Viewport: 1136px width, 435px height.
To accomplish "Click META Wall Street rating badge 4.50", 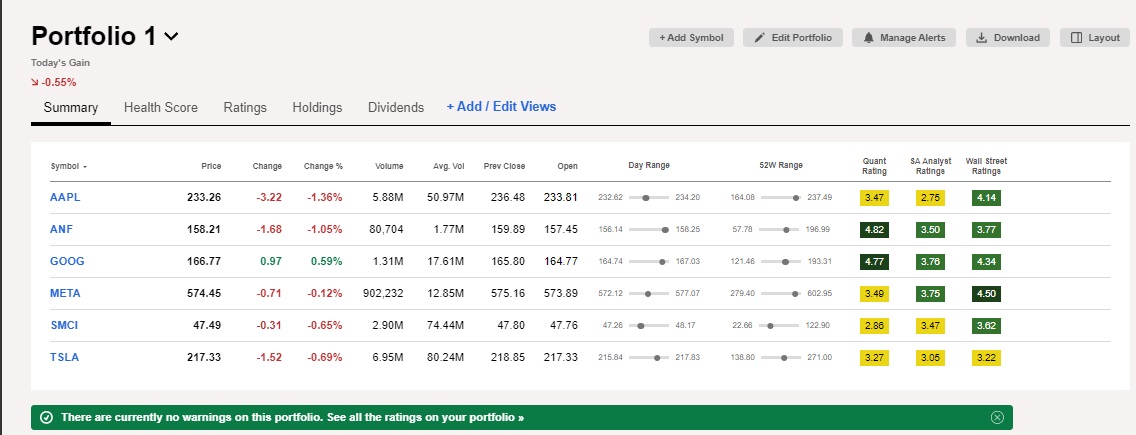I will tap(986, 294).
